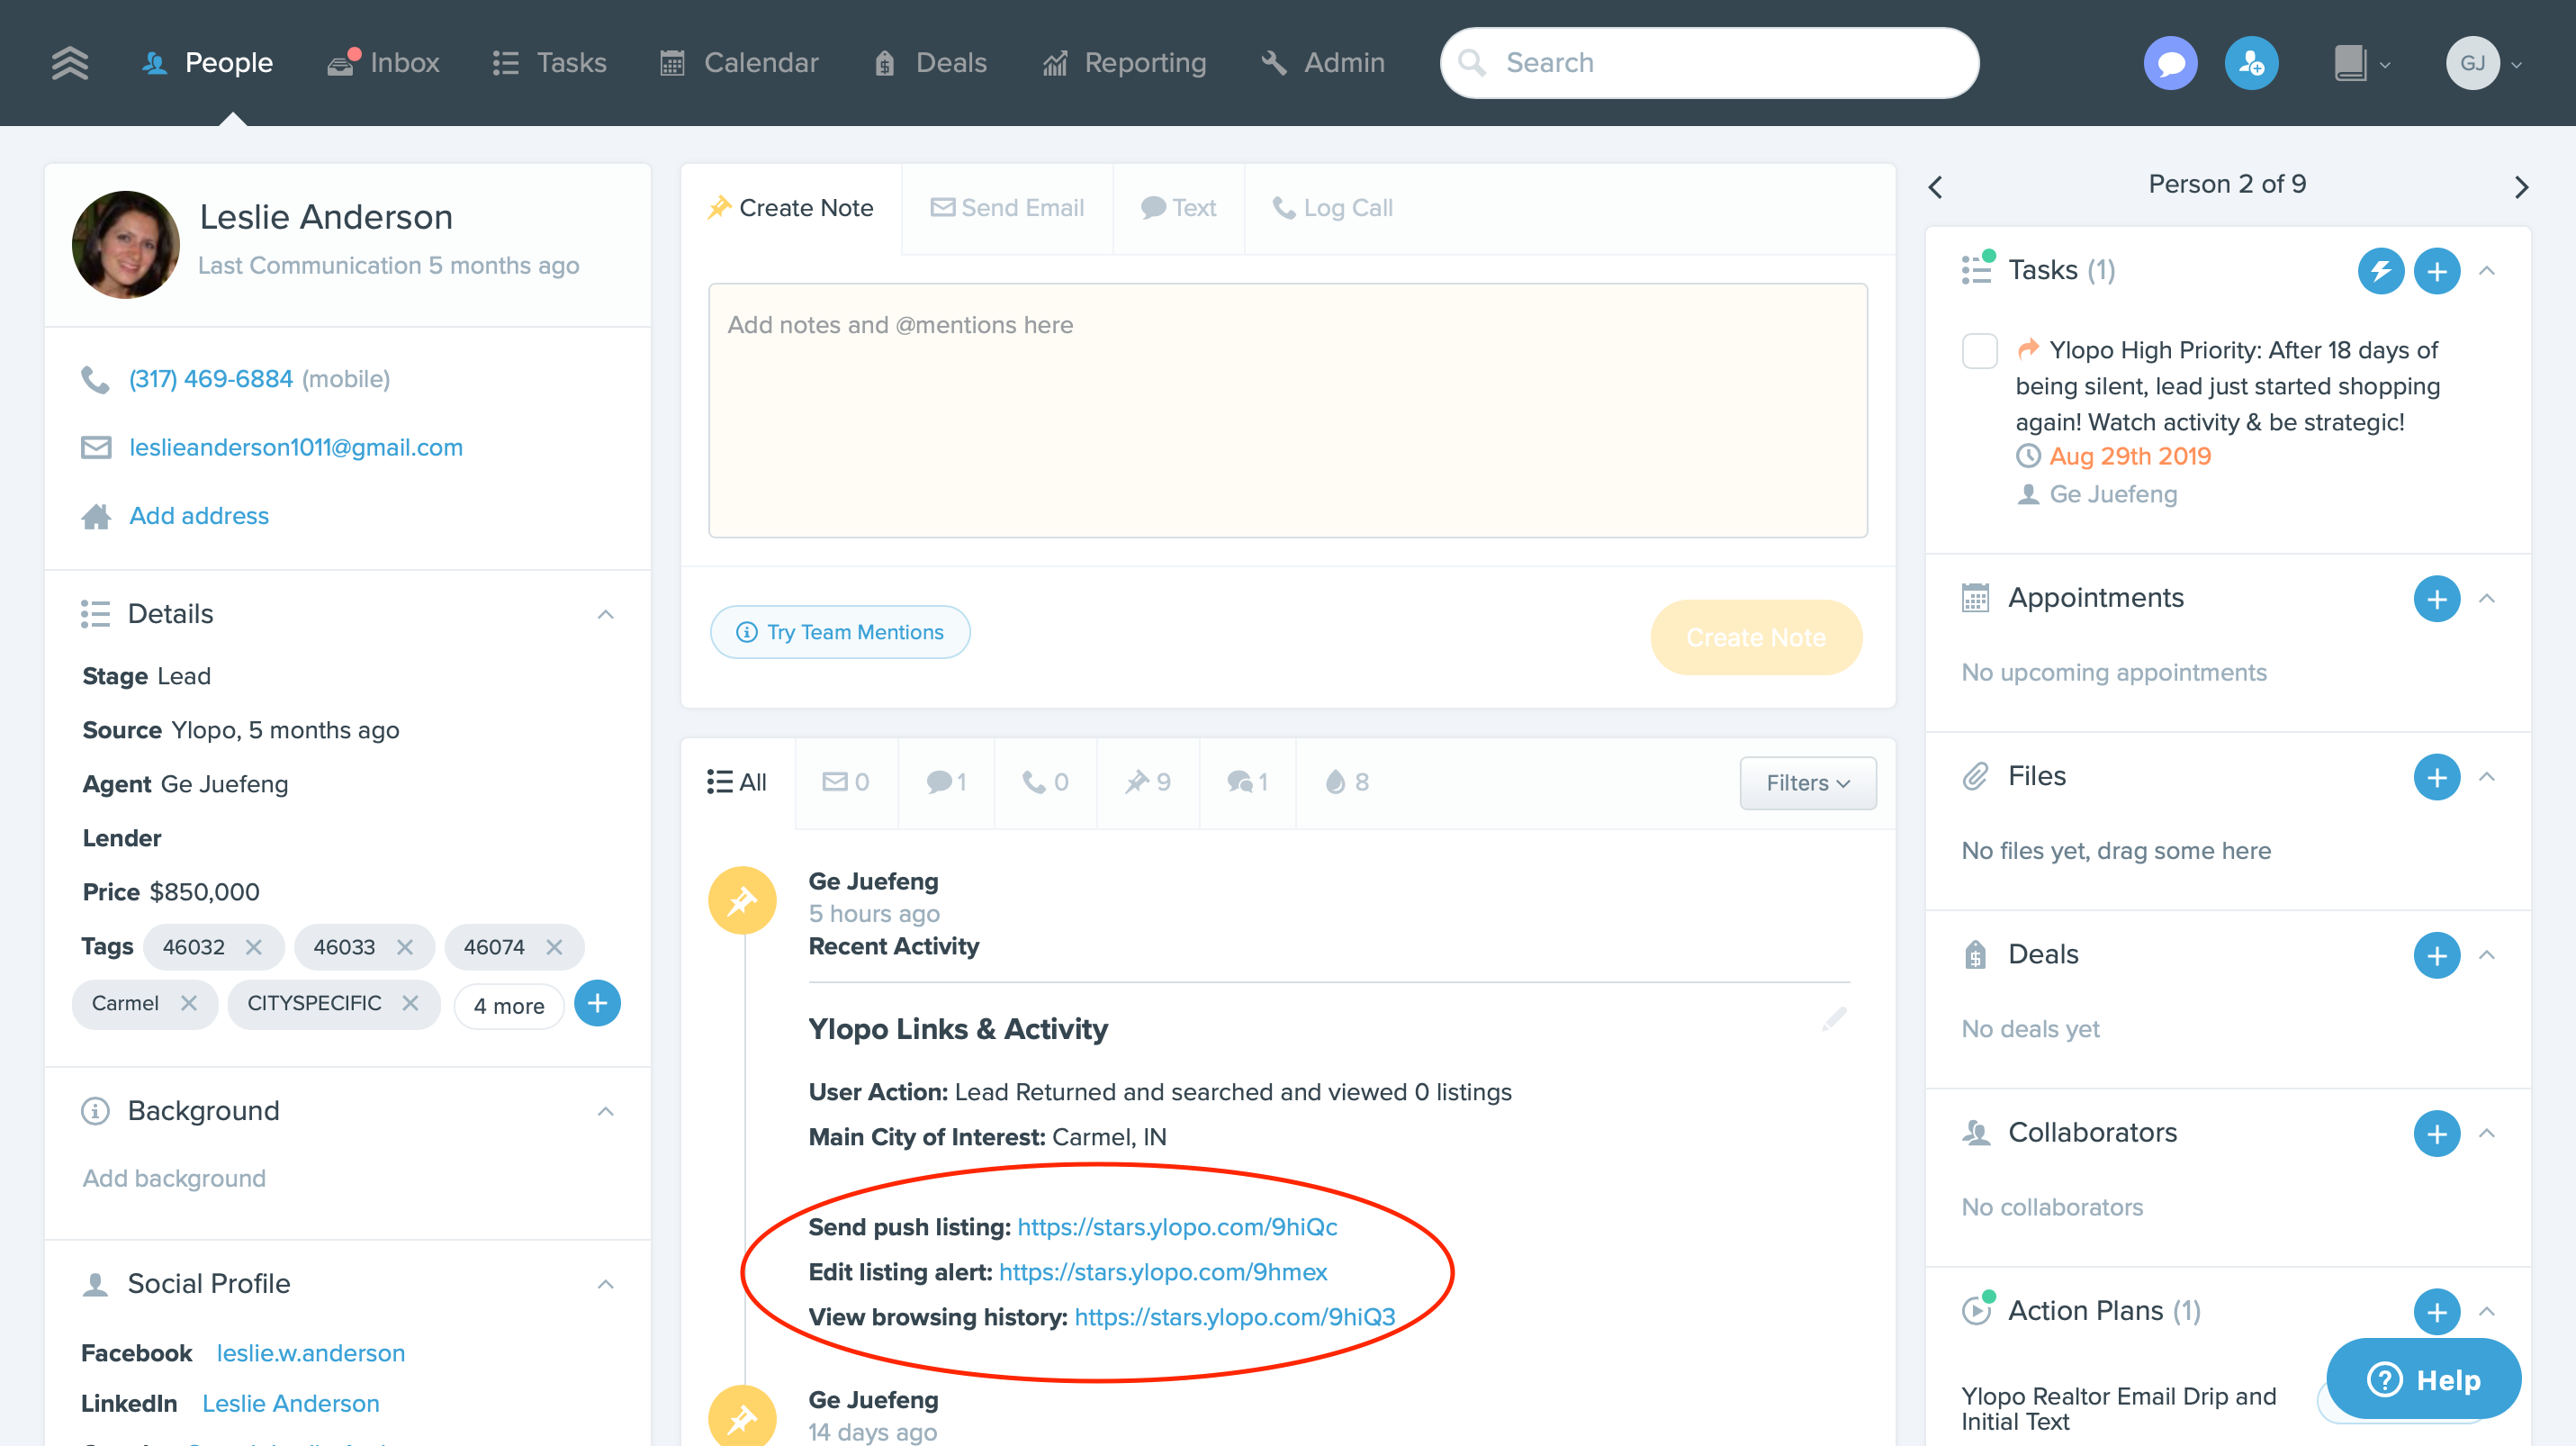
Task: Click the lightning bolt icon in Tasks
Action: (x=2380, y=271)
